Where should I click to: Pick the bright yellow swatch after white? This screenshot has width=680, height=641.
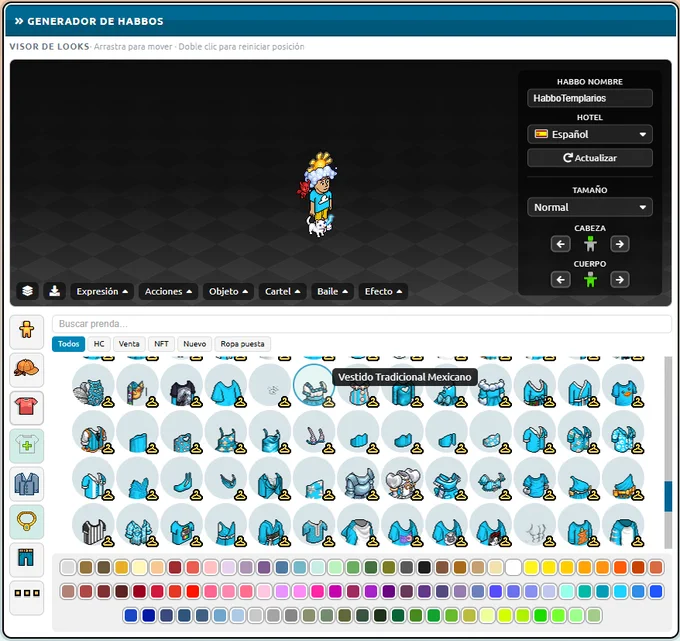pos(531,567)
